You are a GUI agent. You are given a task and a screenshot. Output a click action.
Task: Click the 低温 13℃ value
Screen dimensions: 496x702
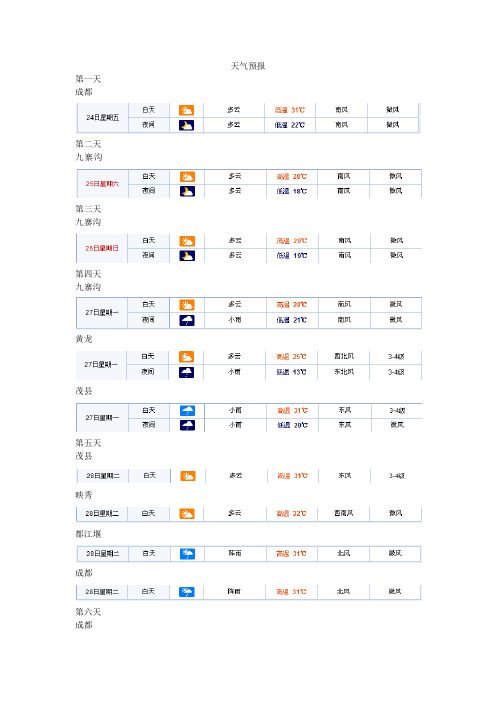pos(291,372)
